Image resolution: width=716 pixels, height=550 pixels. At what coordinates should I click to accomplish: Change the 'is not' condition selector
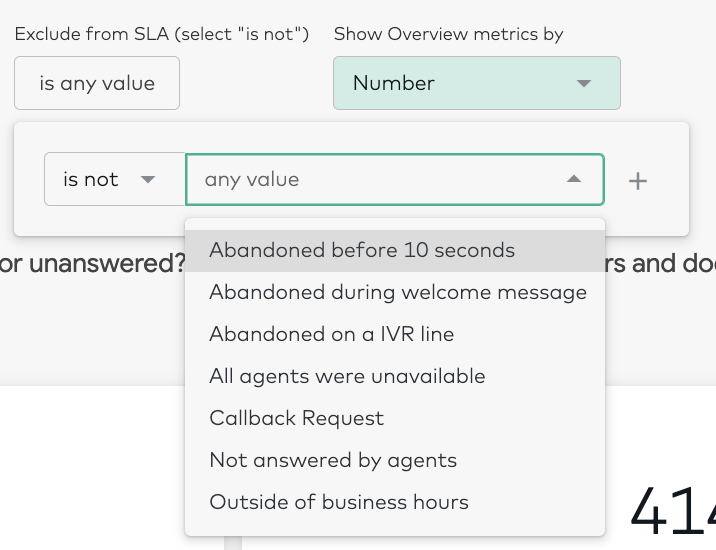[x=115, y=179]
